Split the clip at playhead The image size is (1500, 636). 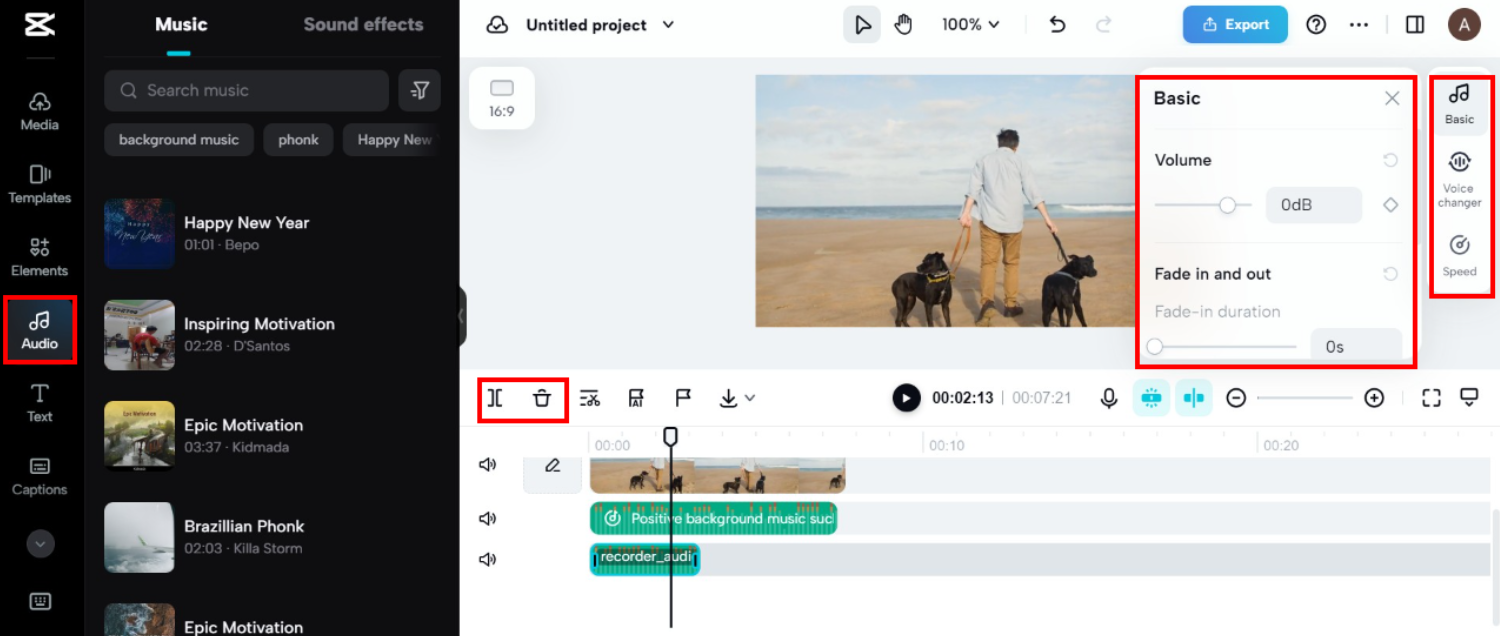[495, 398]
